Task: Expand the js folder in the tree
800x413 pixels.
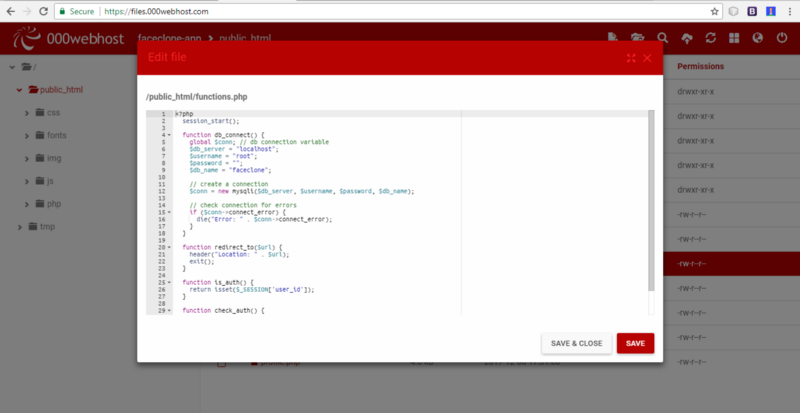Action: coord(27,181)
